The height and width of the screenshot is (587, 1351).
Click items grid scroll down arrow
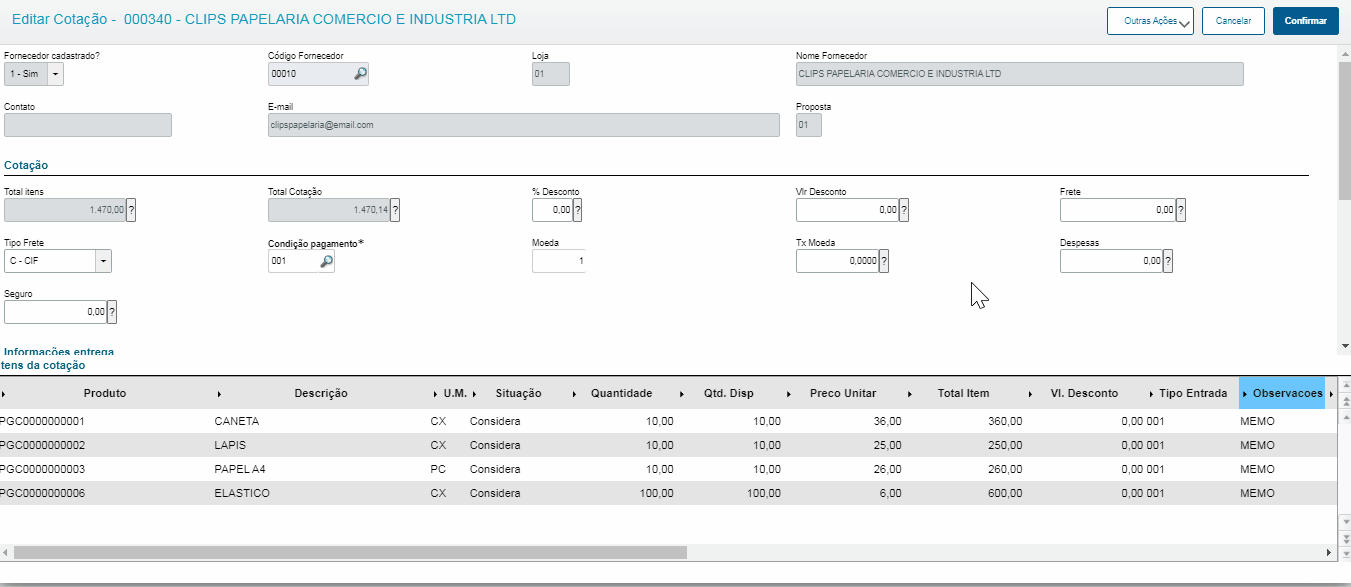pyautogui.click(x=1344, y=523)
